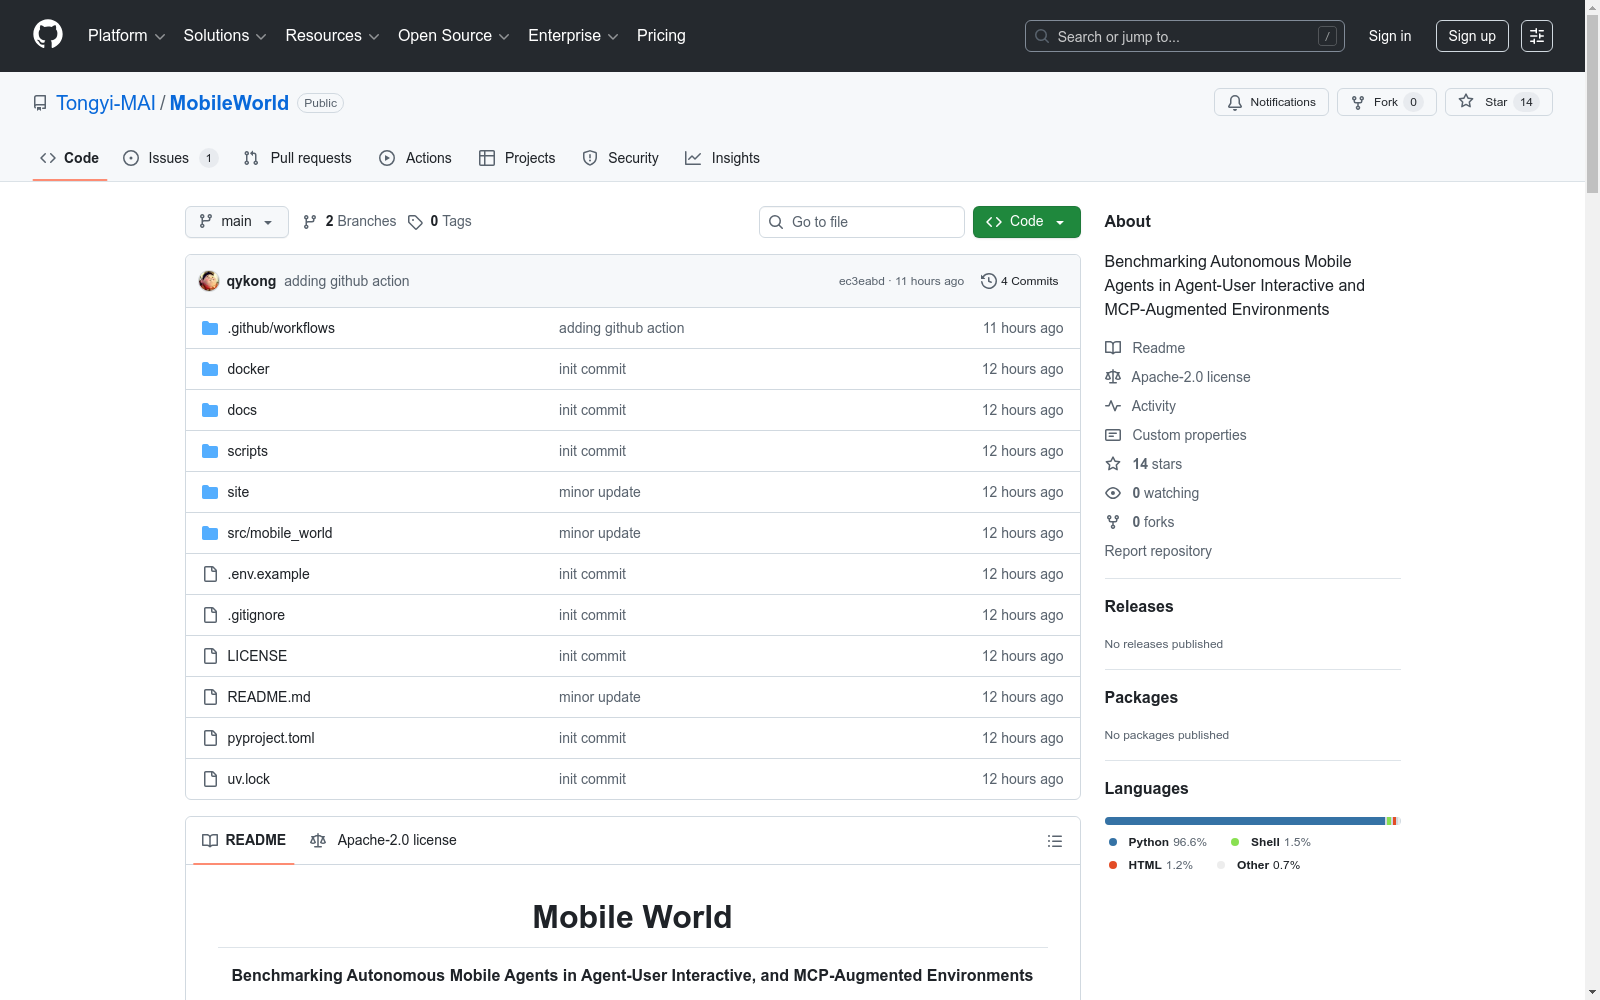Image resolution: width=1600 pixels, height=1000 pixels.
Task: Click the Tags icon link
Action: (415, 222)
